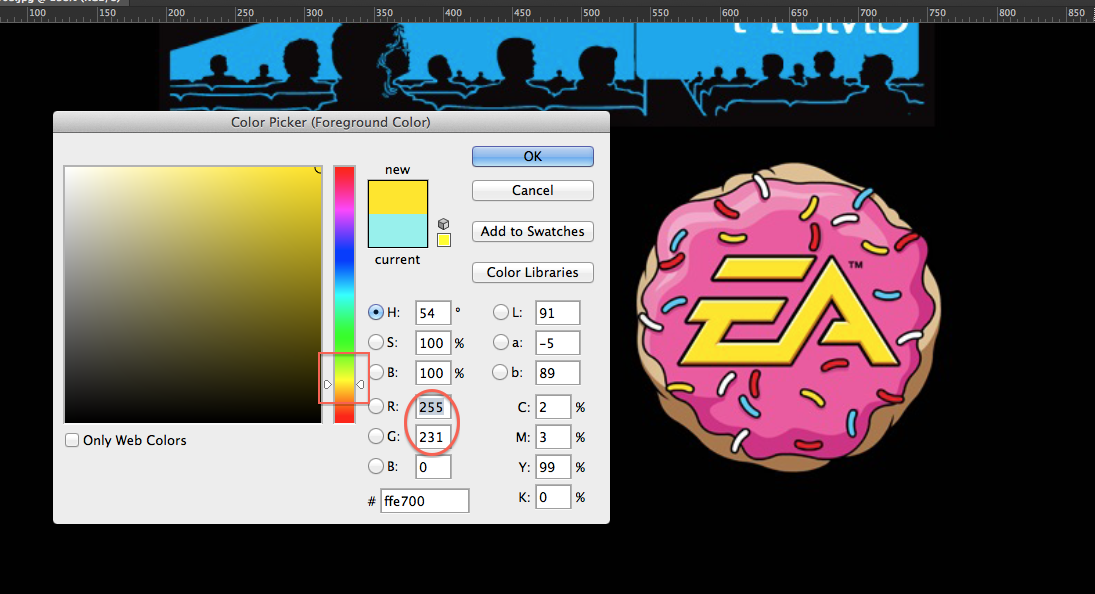This screenshot has width=1095, height=594.
Task: Click the R field showing 255
Action: click(433, 407)
